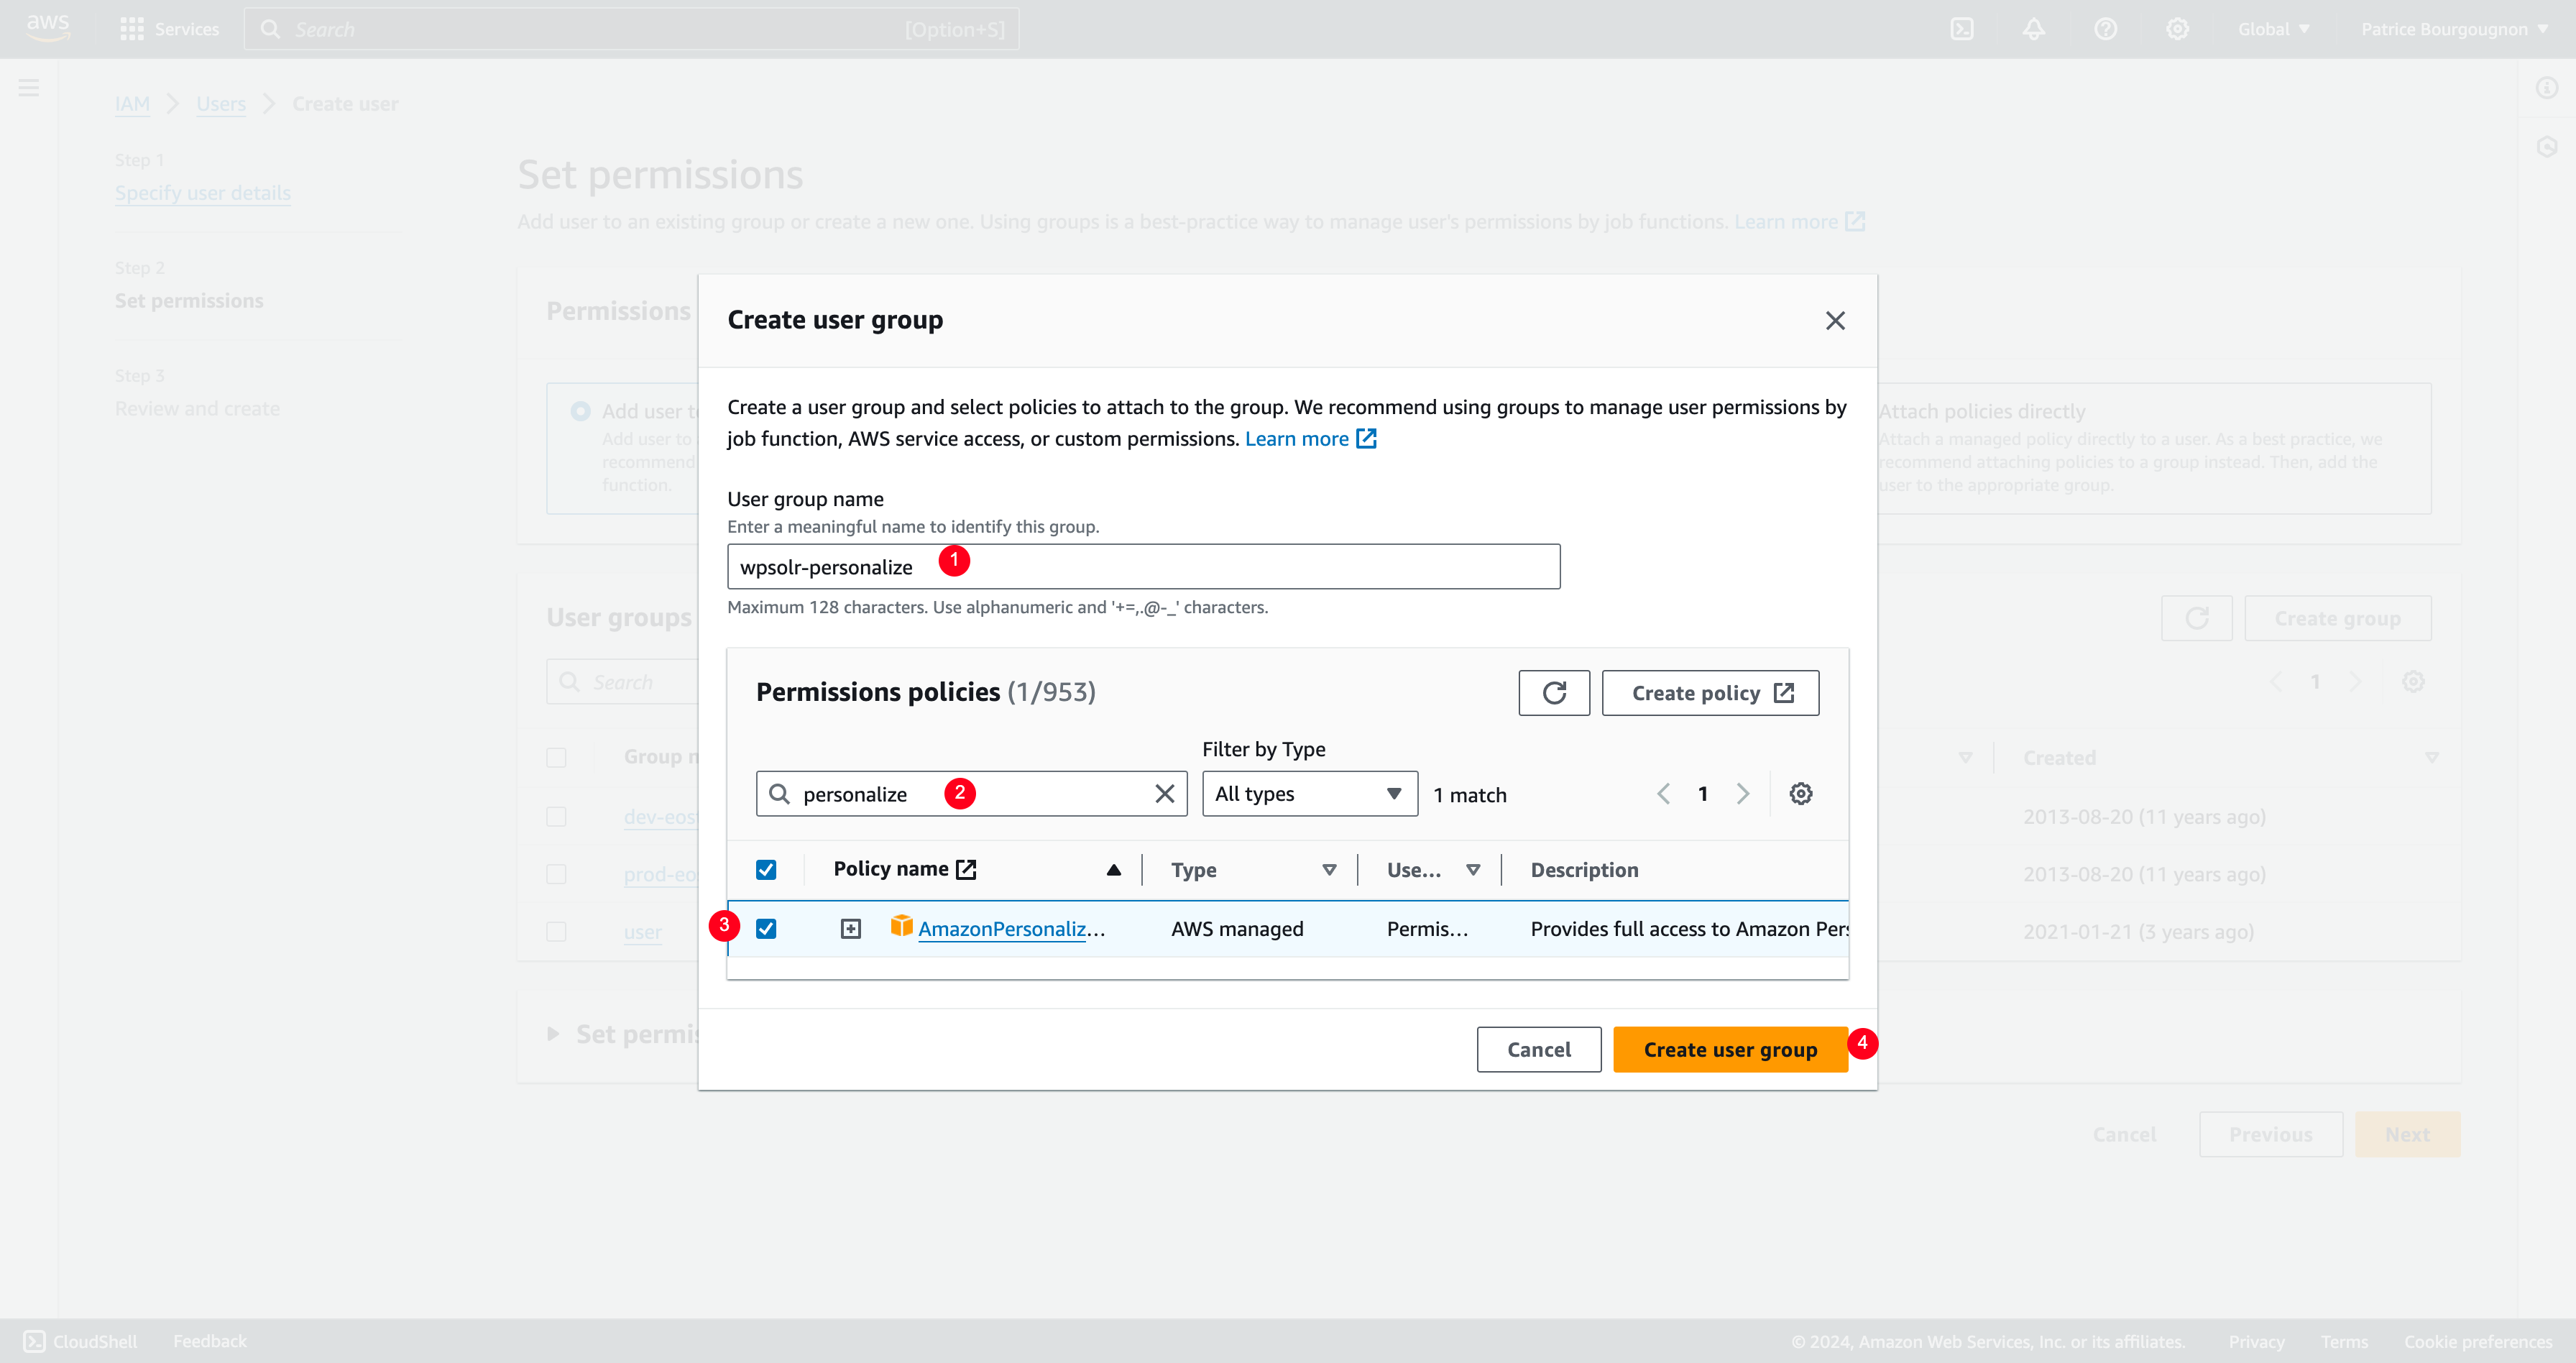The width and height of the screenshot is (2576, 1363).
Task: Open console settings gear in top bar
Action: tap(2177, 29)
